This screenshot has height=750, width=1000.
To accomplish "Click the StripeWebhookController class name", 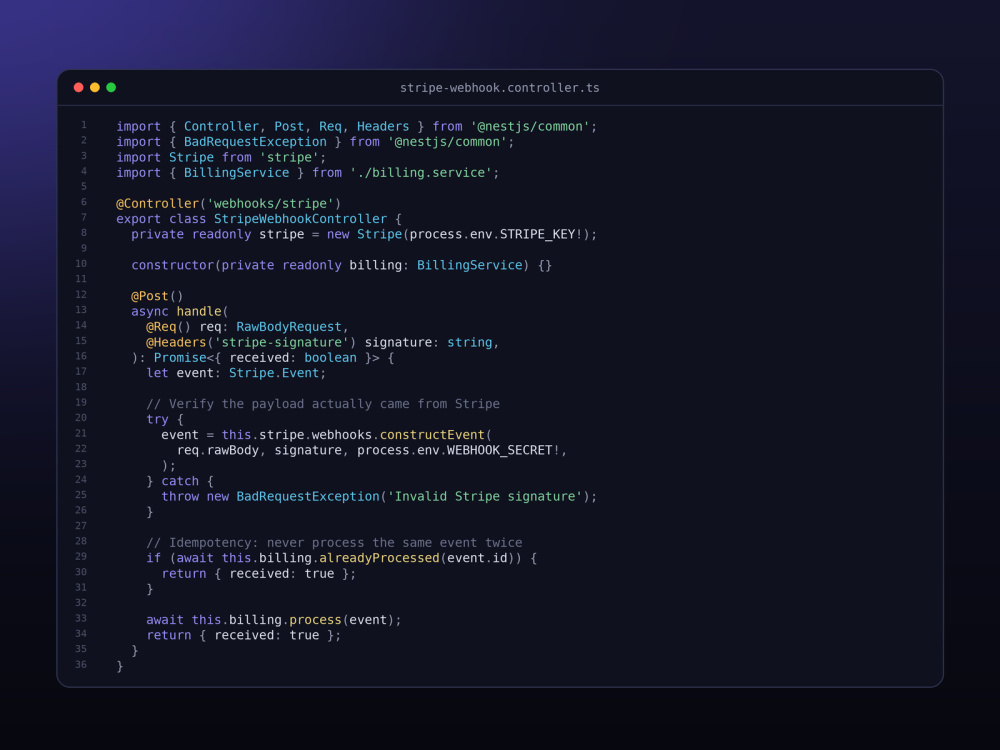I will [x=300, y=219].
